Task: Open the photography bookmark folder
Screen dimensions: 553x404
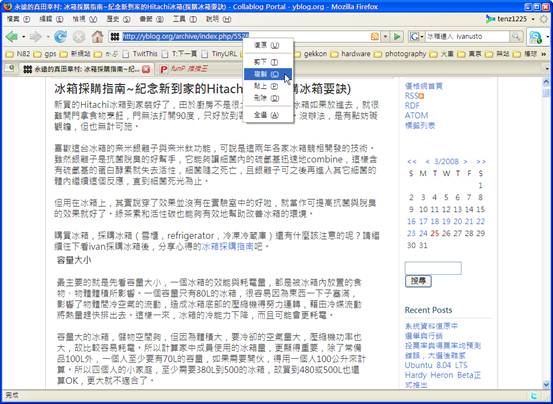Action: point(401,54)
